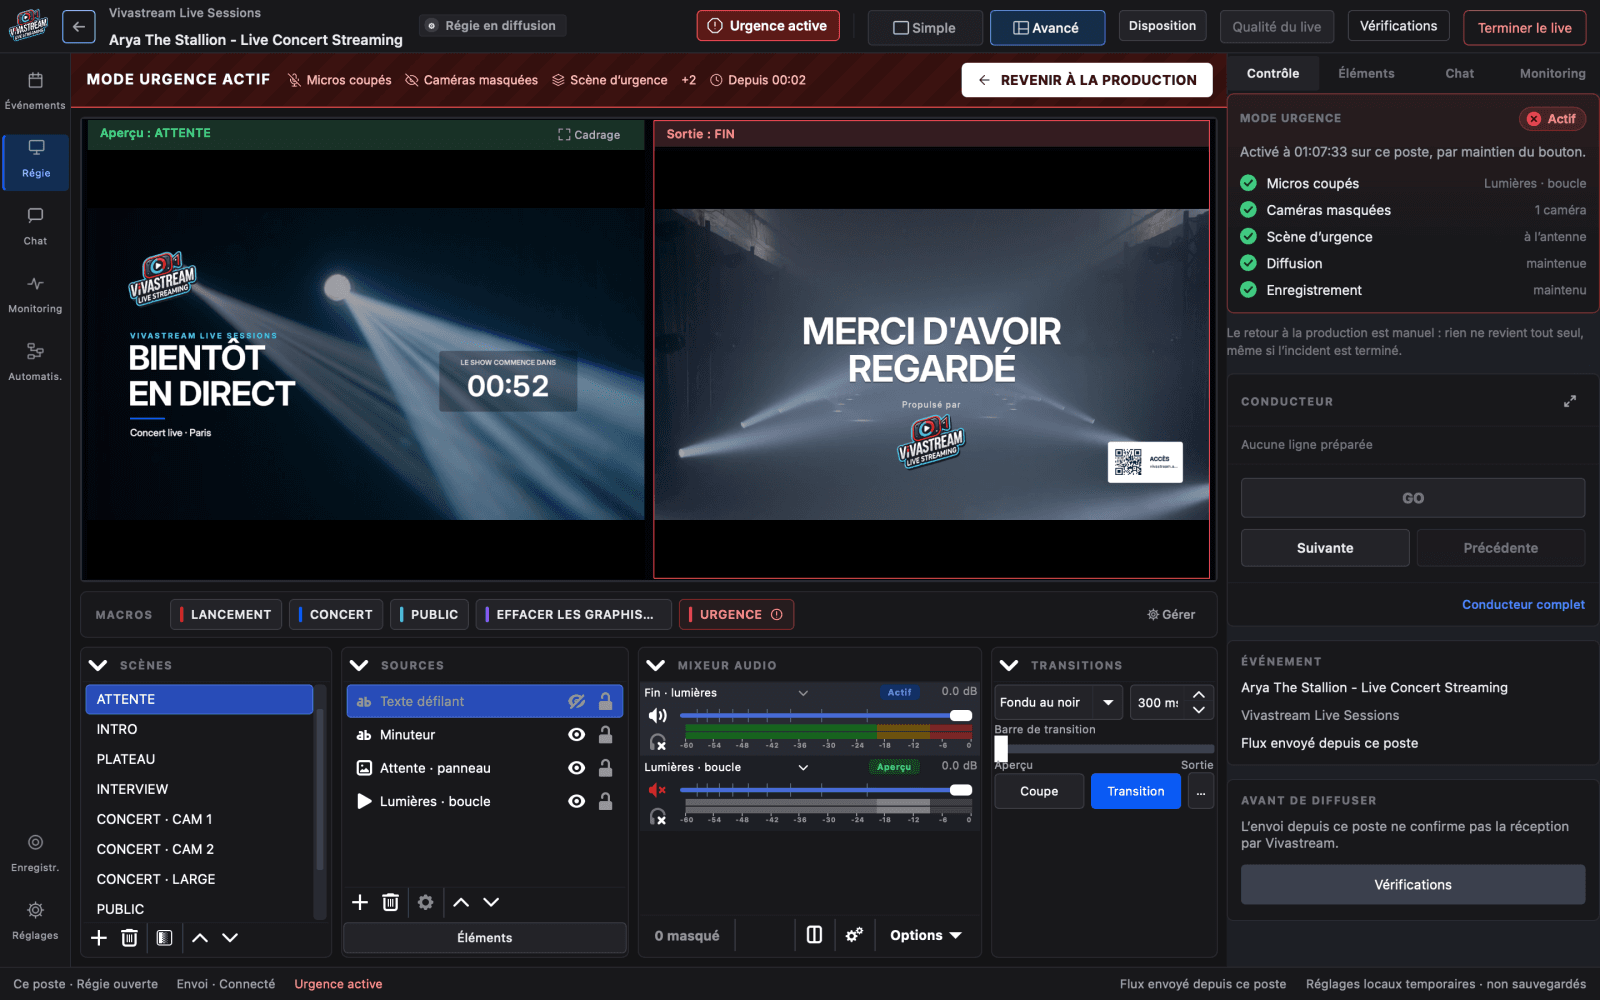Viewport: 1600px width, 1000px height.
Task: Move the selected scene up
Action: pyautogui.click(x=200, y=938)
